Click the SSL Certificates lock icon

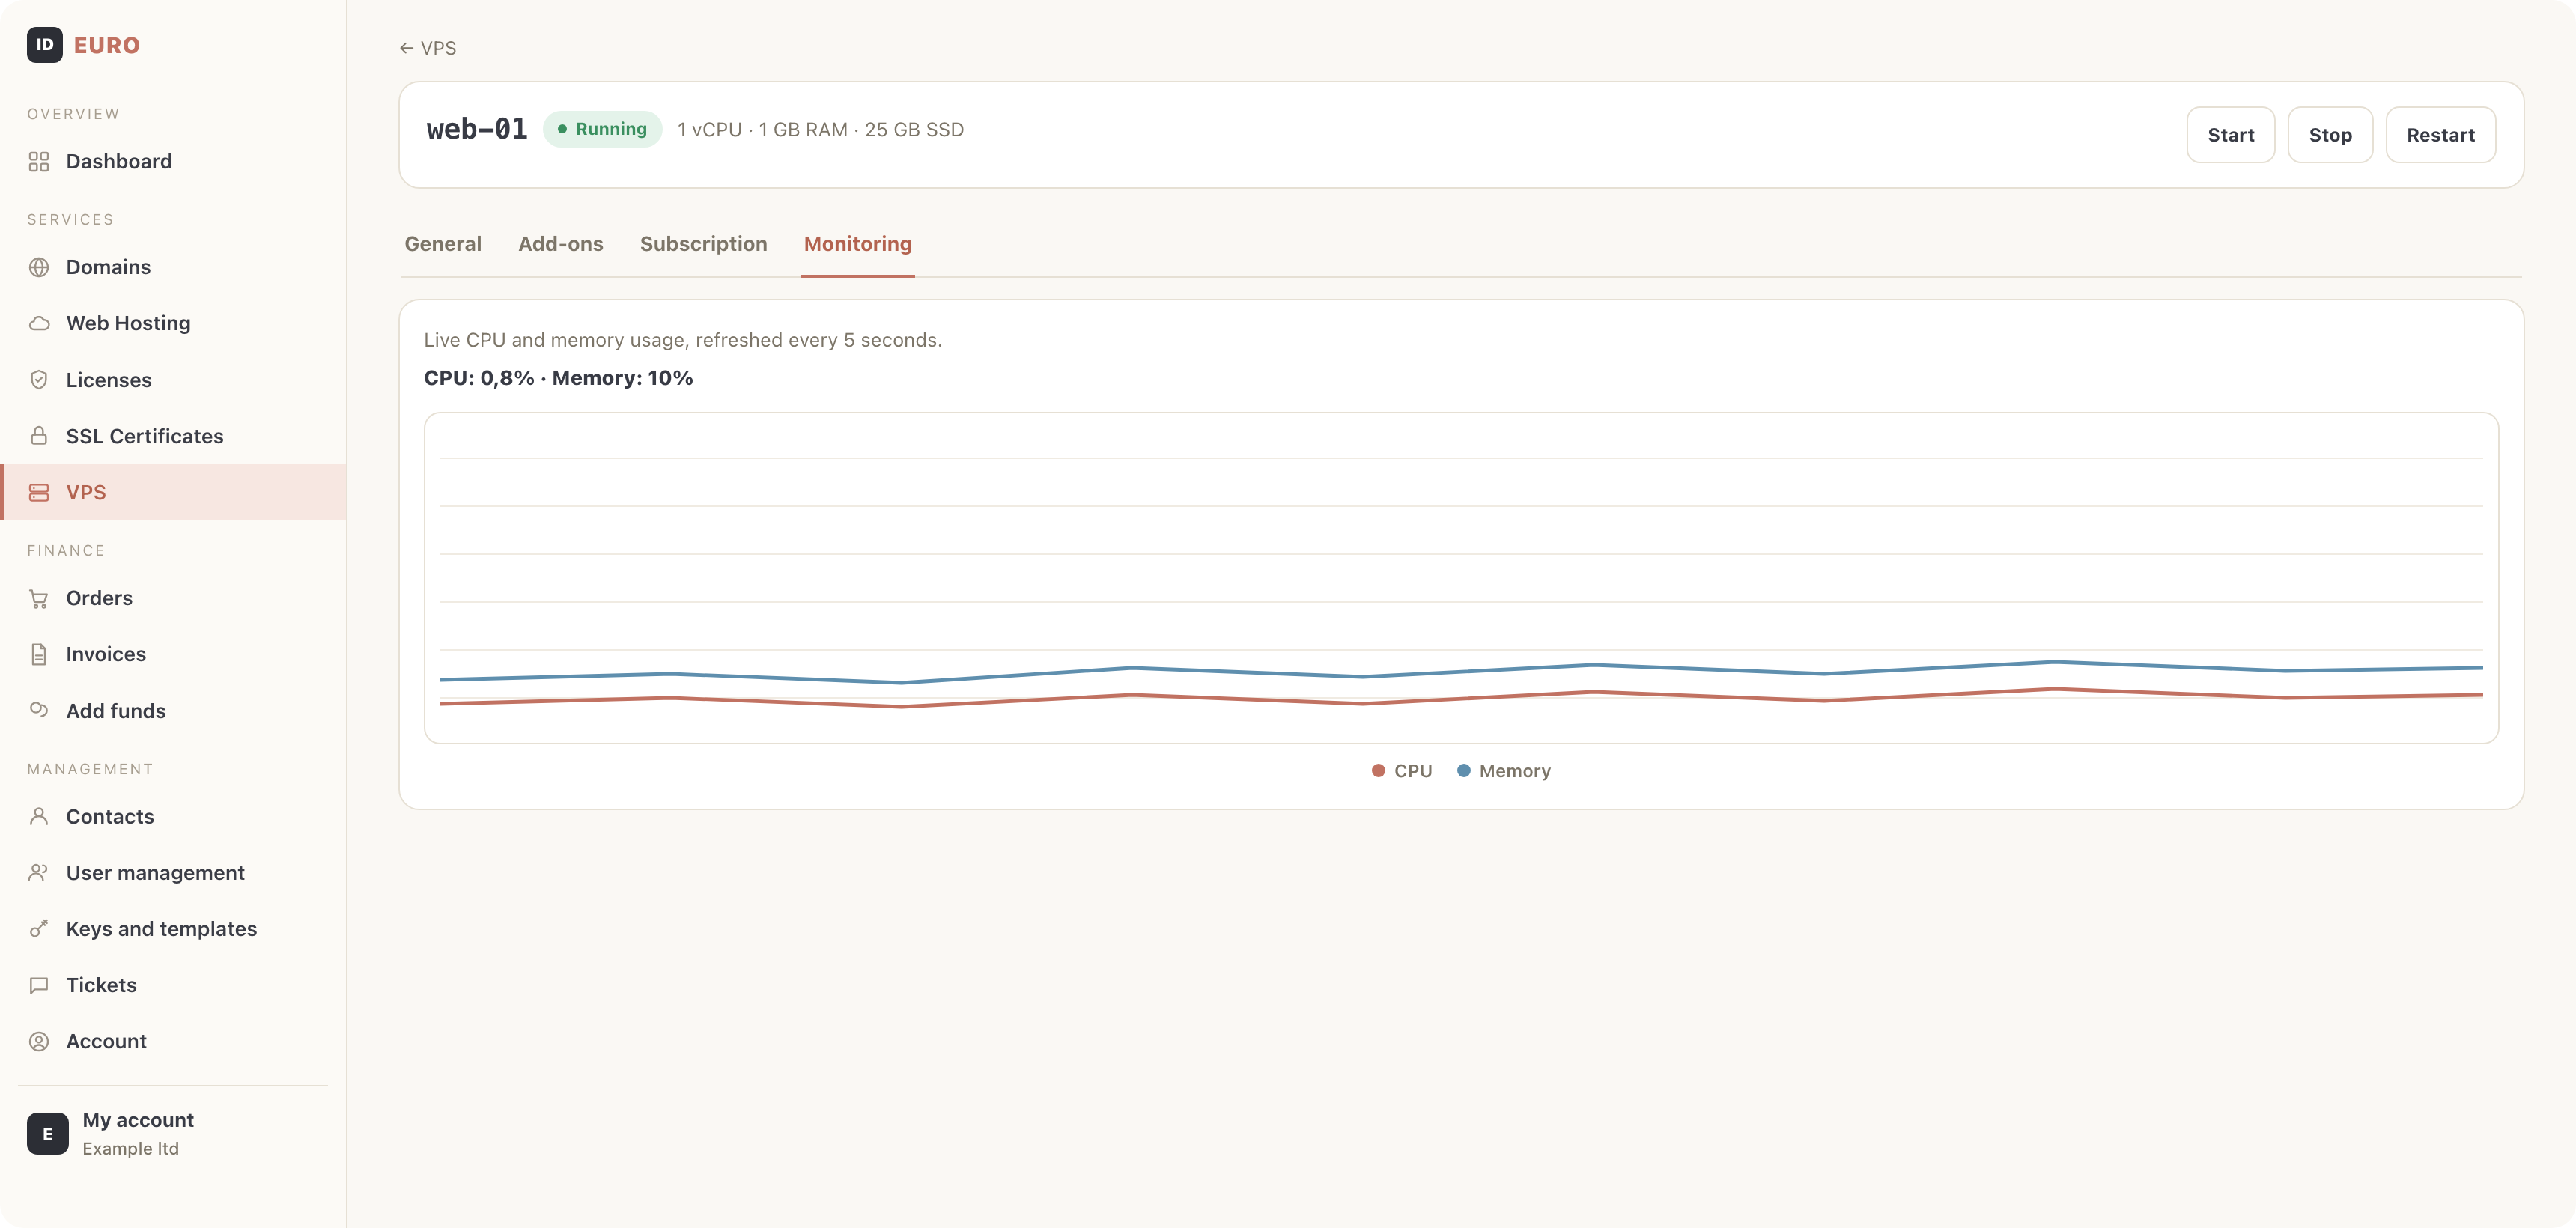coord(39,436)
